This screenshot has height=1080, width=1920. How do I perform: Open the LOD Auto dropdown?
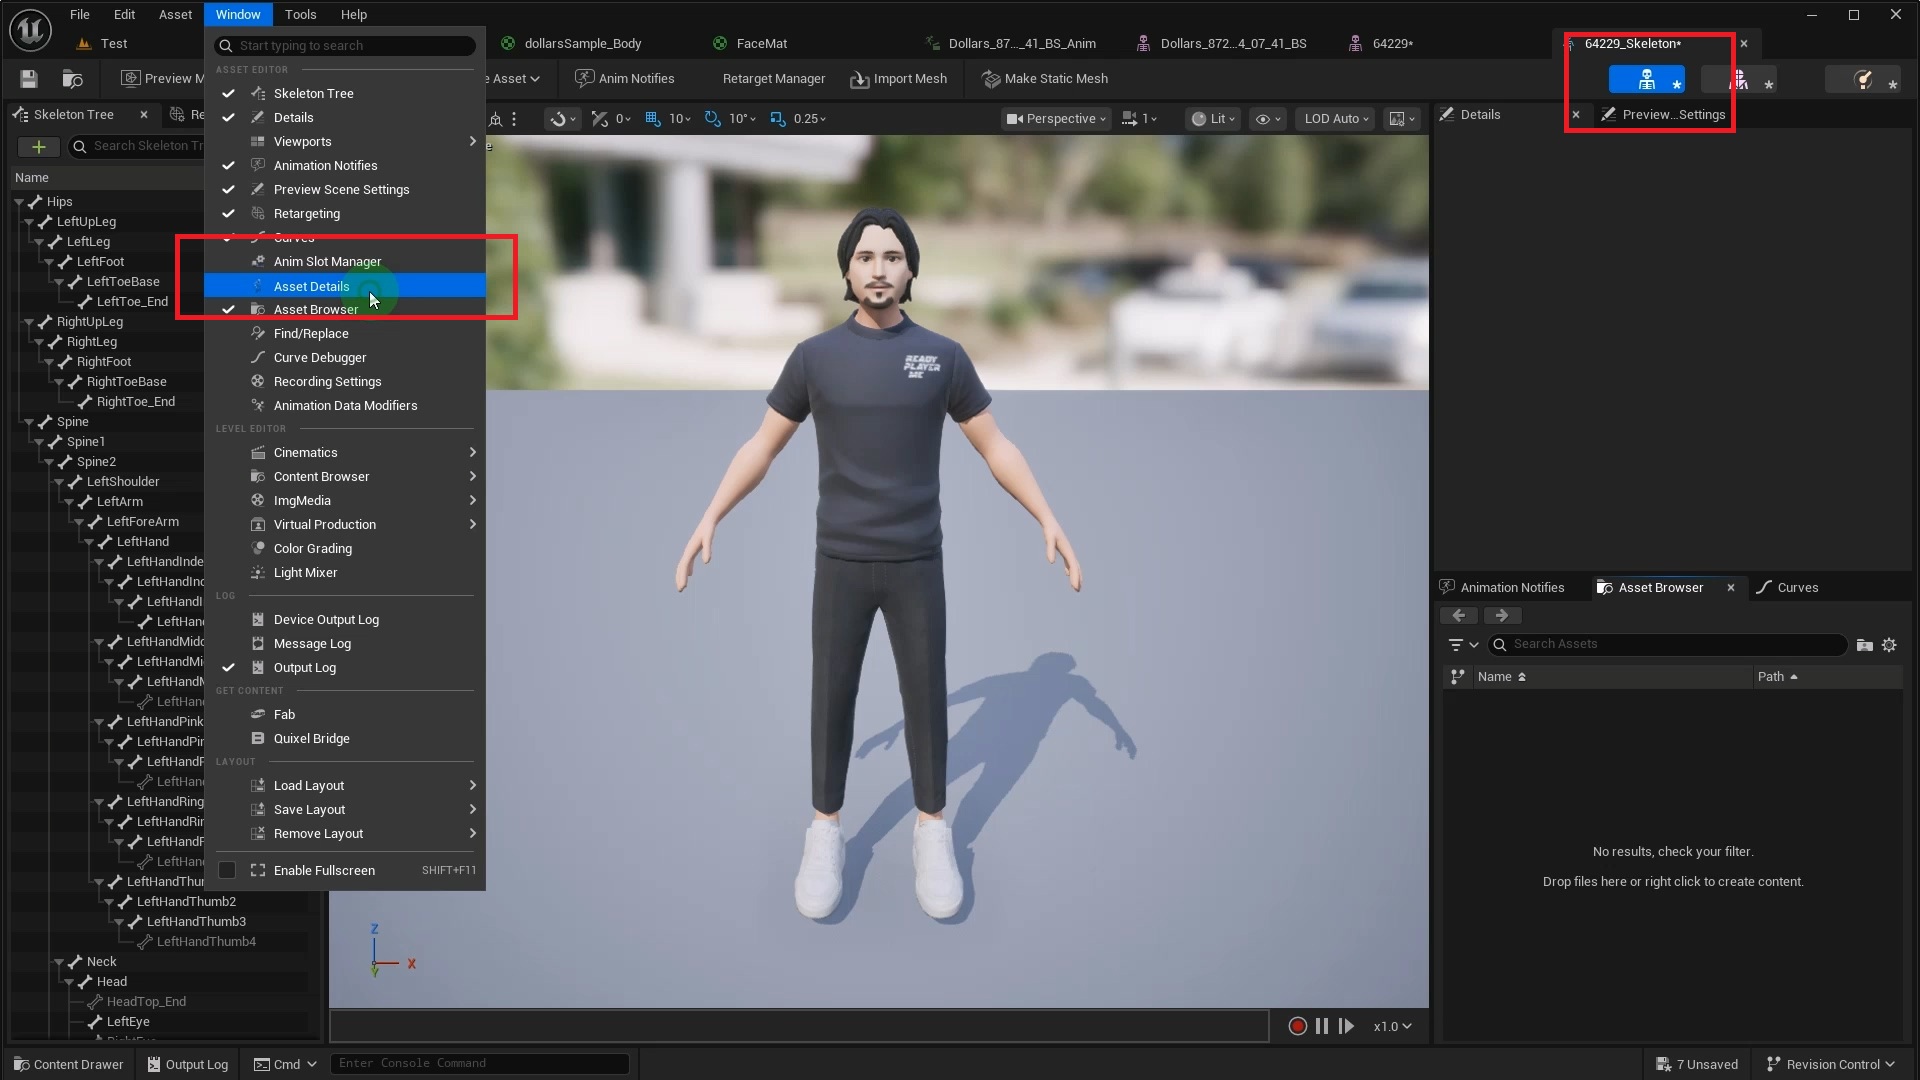click(x=1335, y=118)
